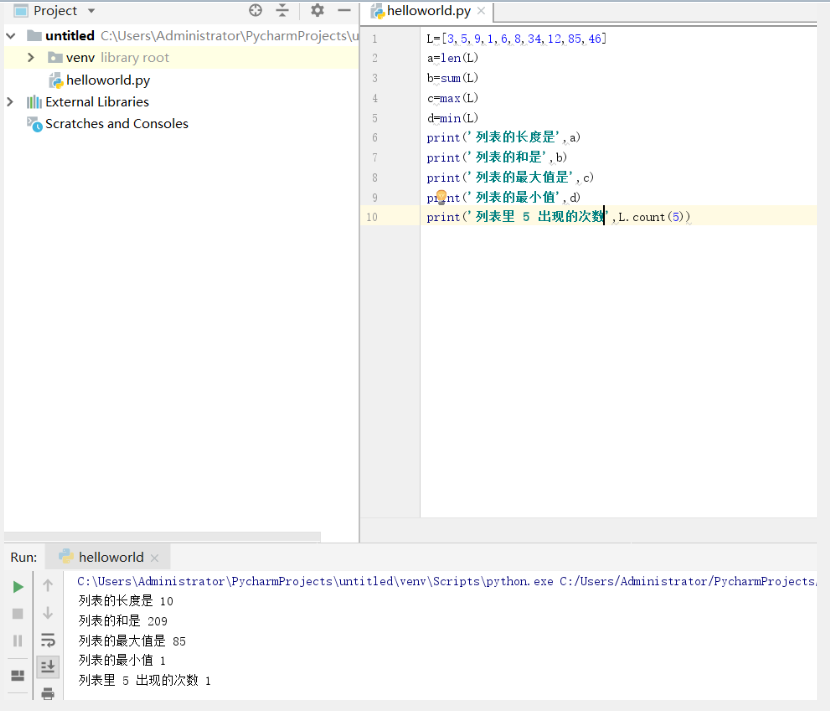
Task: Go up the stack trace arrow
Action: click(x=48, y=585)
